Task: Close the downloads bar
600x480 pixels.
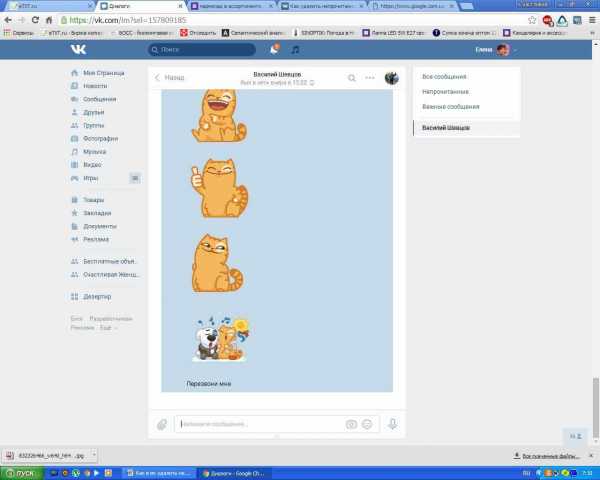Action: click(x=592, y=456)
